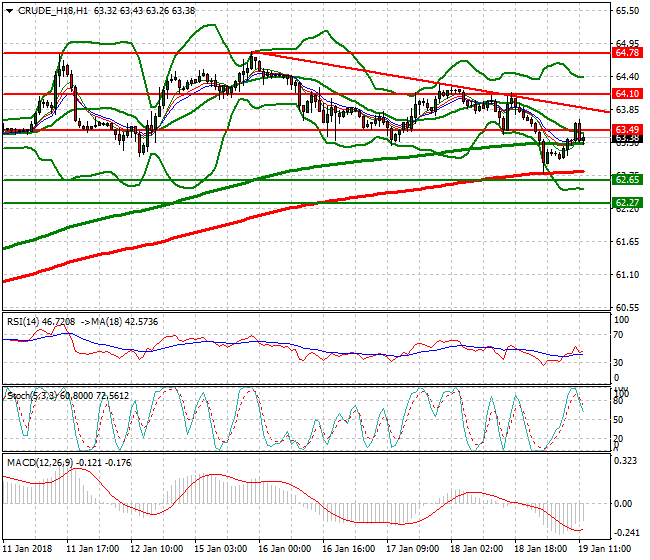
Task: Click the 50 level on Stochastic scale
Action: coord(618,420)
